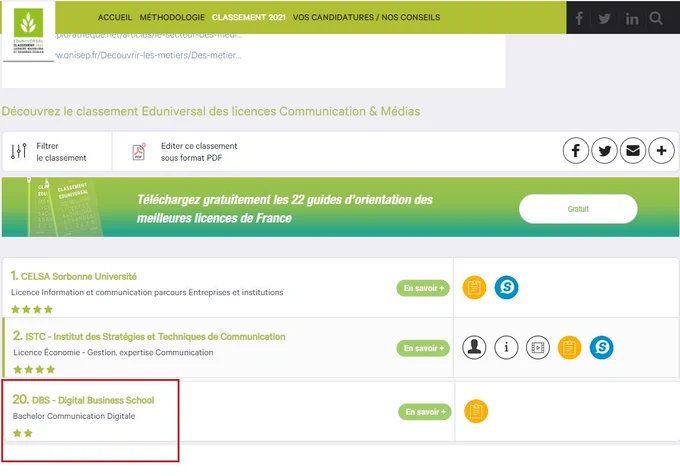Open the onisep.fr Decouvrir-les-metiers link

point(148,55)
